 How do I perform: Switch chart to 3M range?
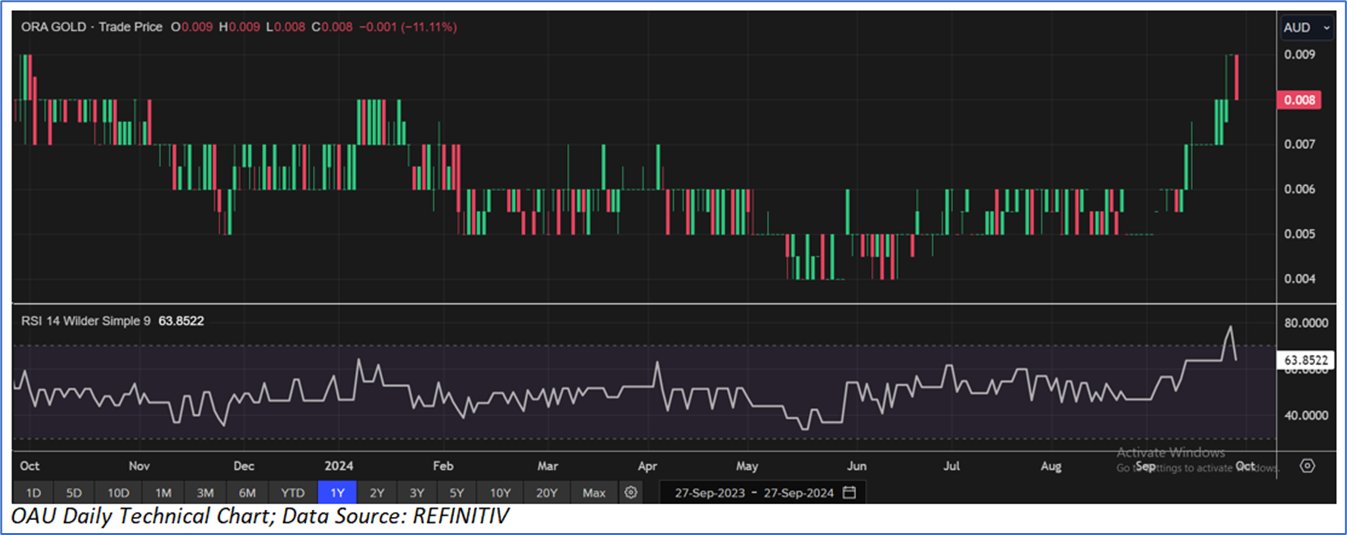[205, 492]
